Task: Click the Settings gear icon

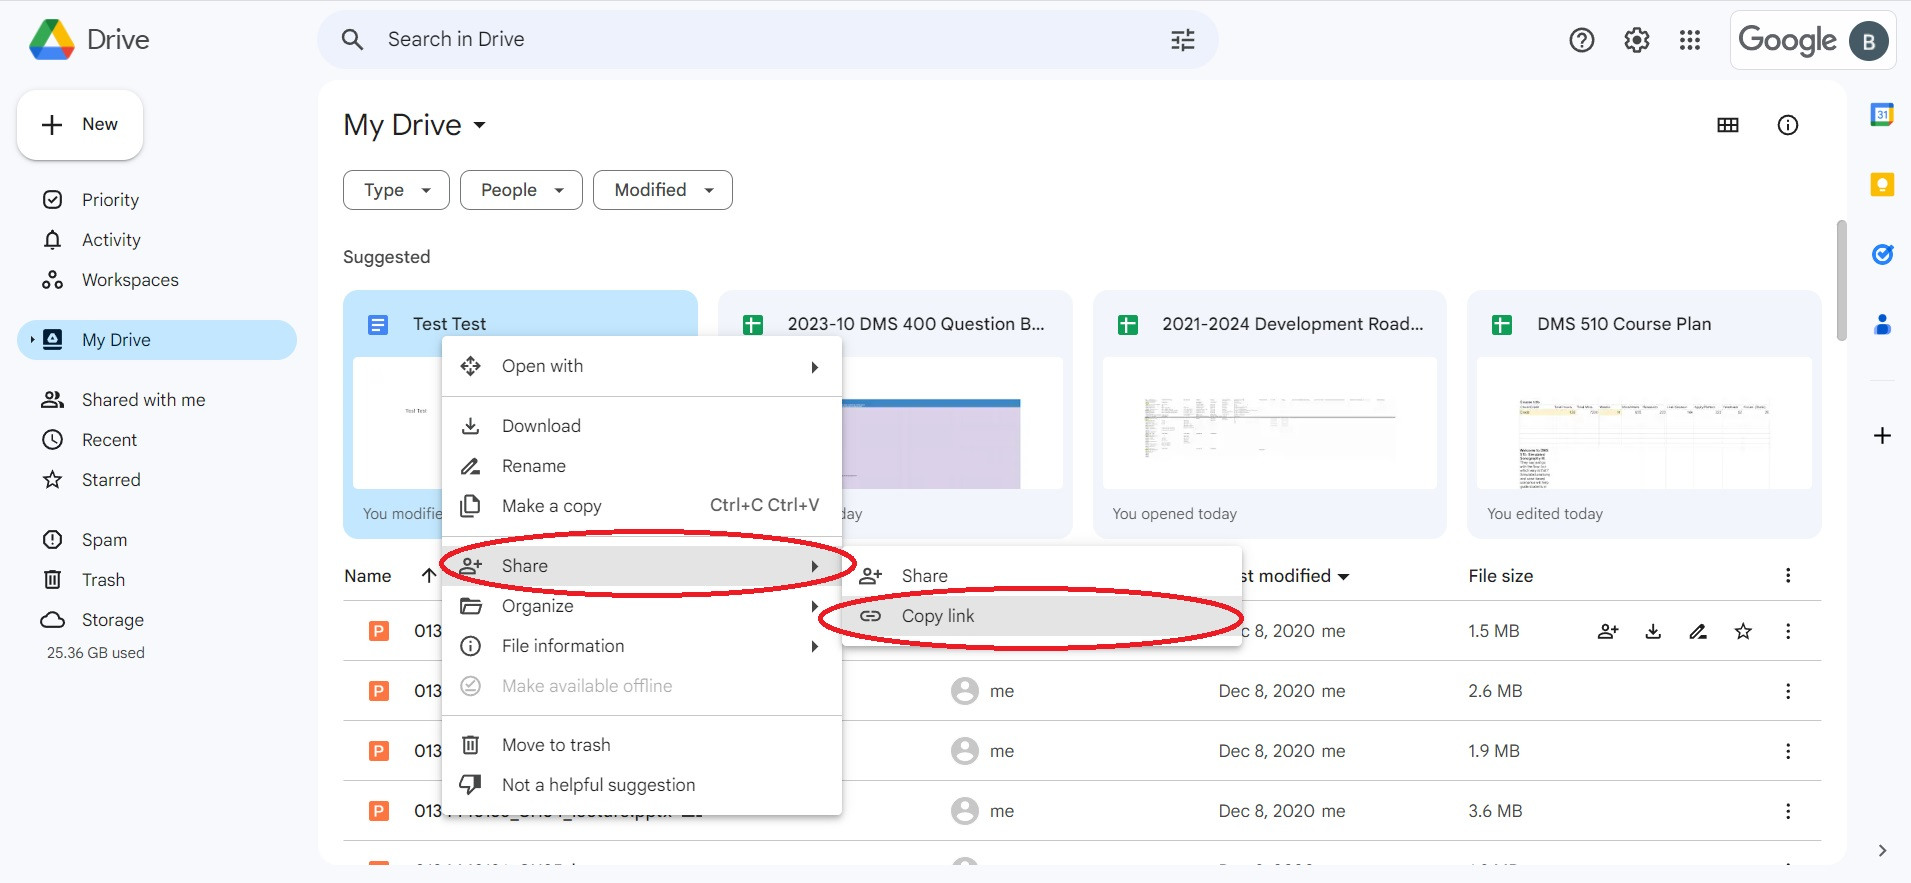Action: (1636, 40)
